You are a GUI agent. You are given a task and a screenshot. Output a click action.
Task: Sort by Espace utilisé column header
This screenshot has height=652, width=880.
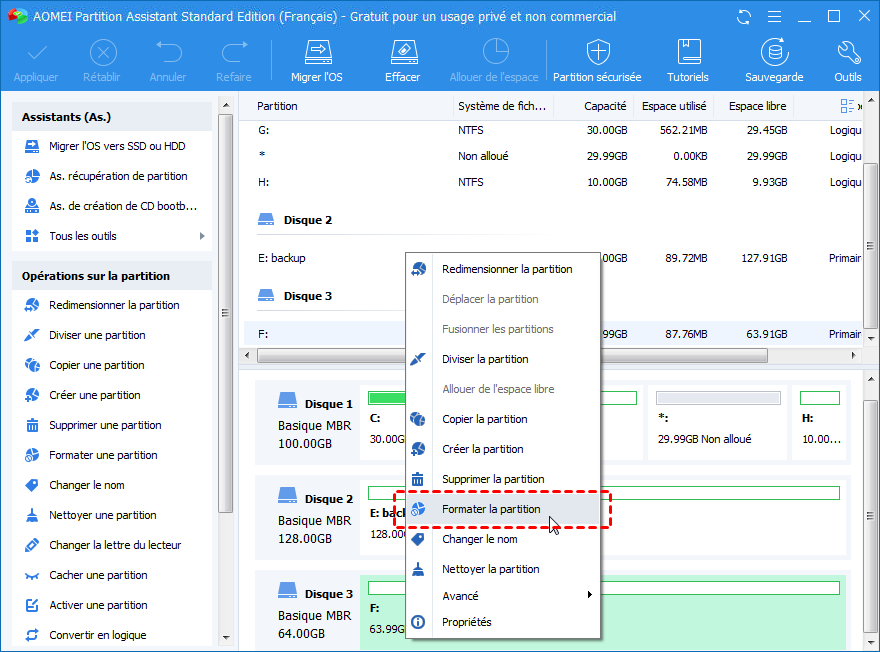[x=674, y=106]
